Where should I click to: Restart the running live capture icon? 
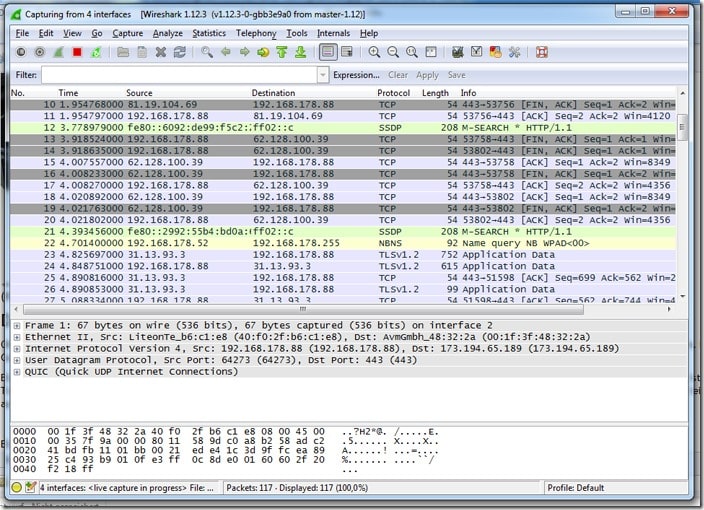point(96,52)
